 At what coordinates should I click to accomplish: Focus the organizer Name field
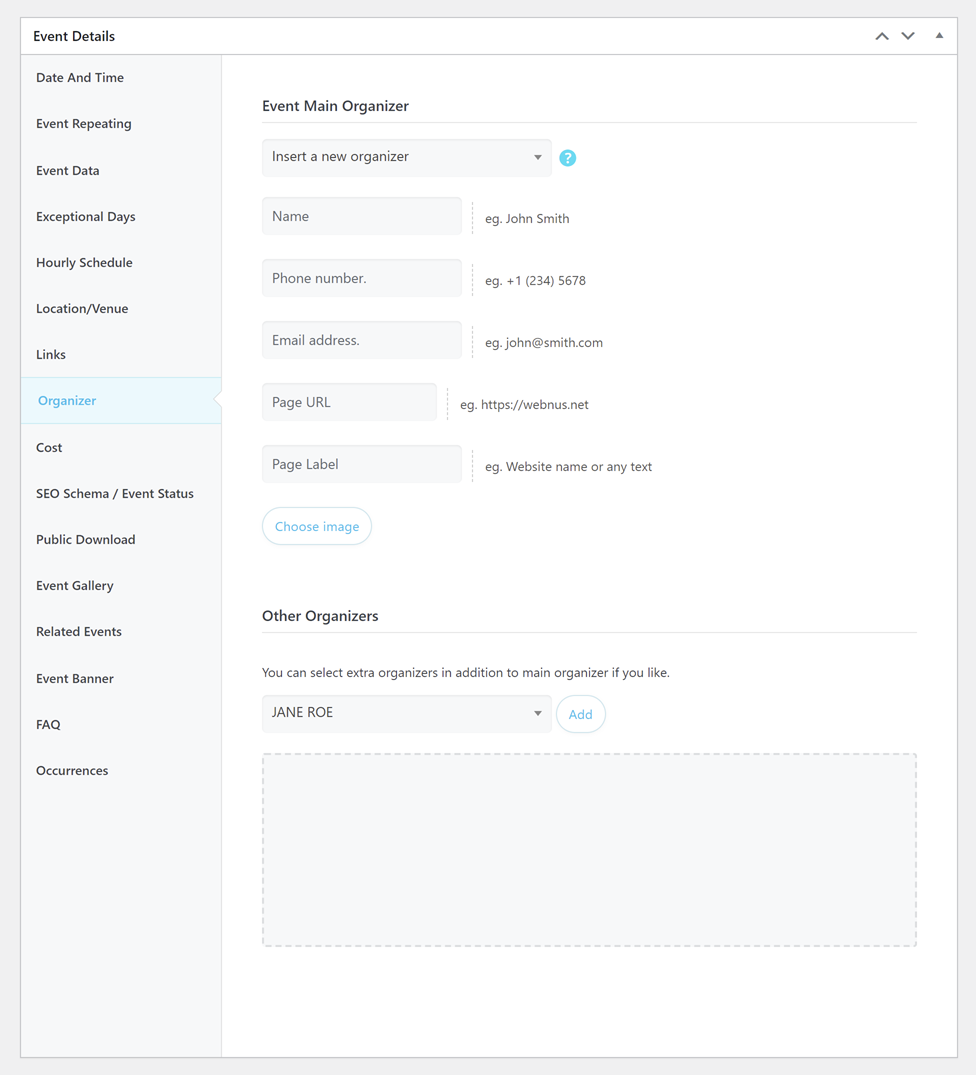[361, 217]
